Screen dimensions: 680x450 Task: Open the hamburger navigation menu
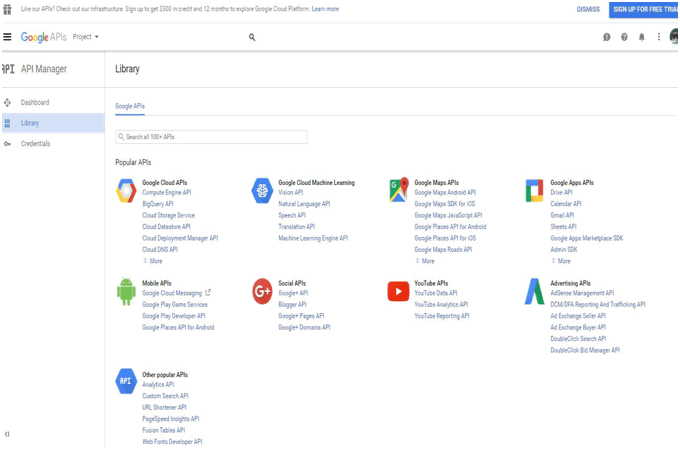(7, 37)
